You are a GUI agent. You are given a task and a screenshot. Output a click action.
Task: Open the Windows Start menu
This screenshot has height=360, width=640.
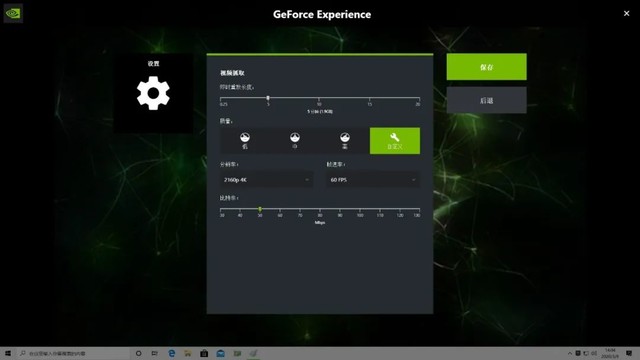tap(8, 353)
